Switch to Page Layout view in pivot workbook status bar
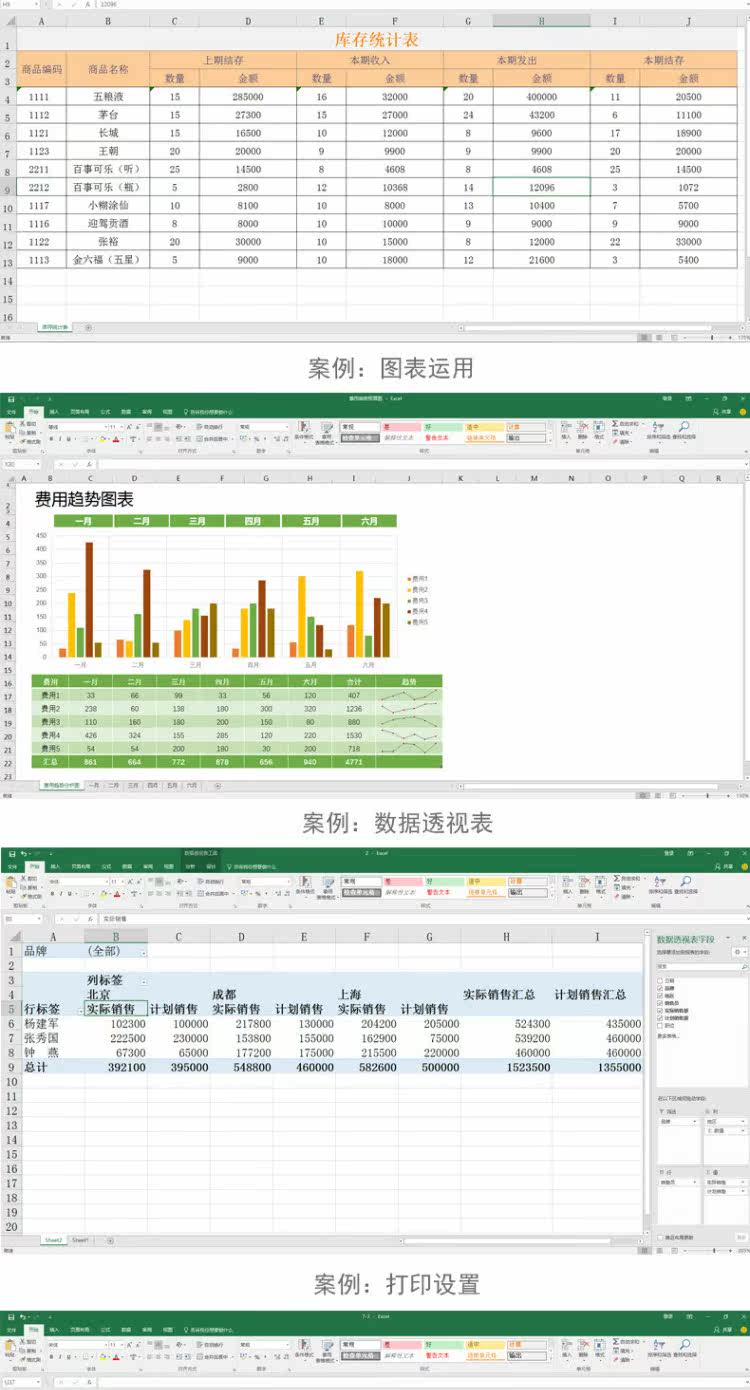This screenshot has width=750, height=1390. coord(659,1250)
